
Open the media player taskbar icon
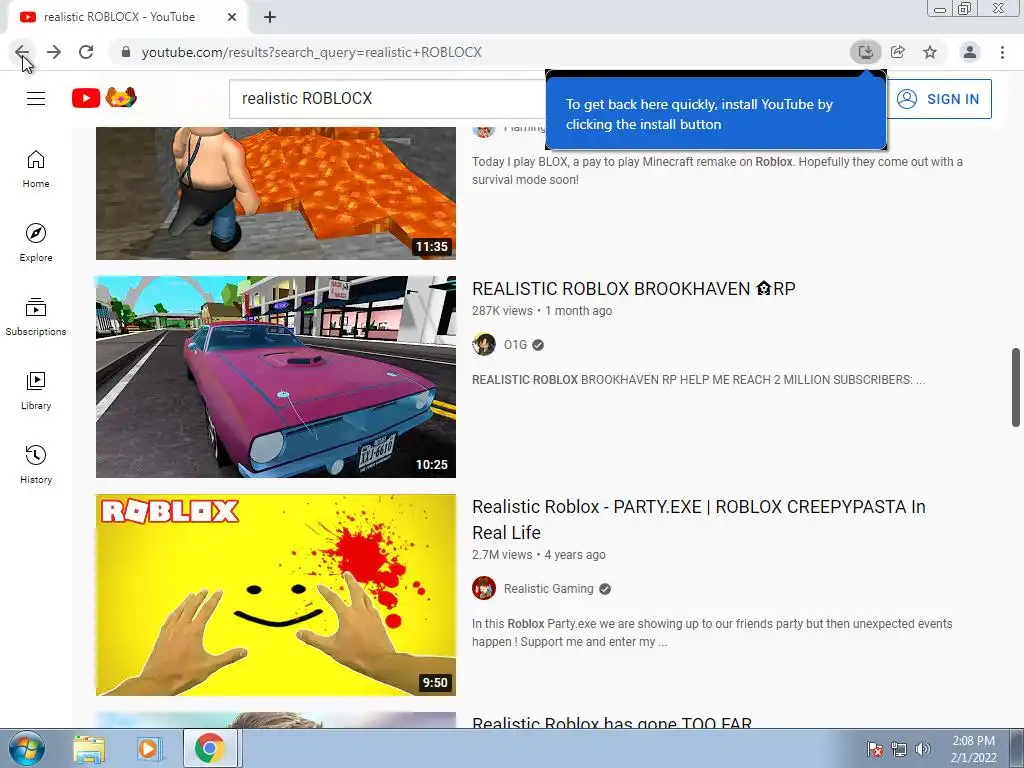(148, 749)
